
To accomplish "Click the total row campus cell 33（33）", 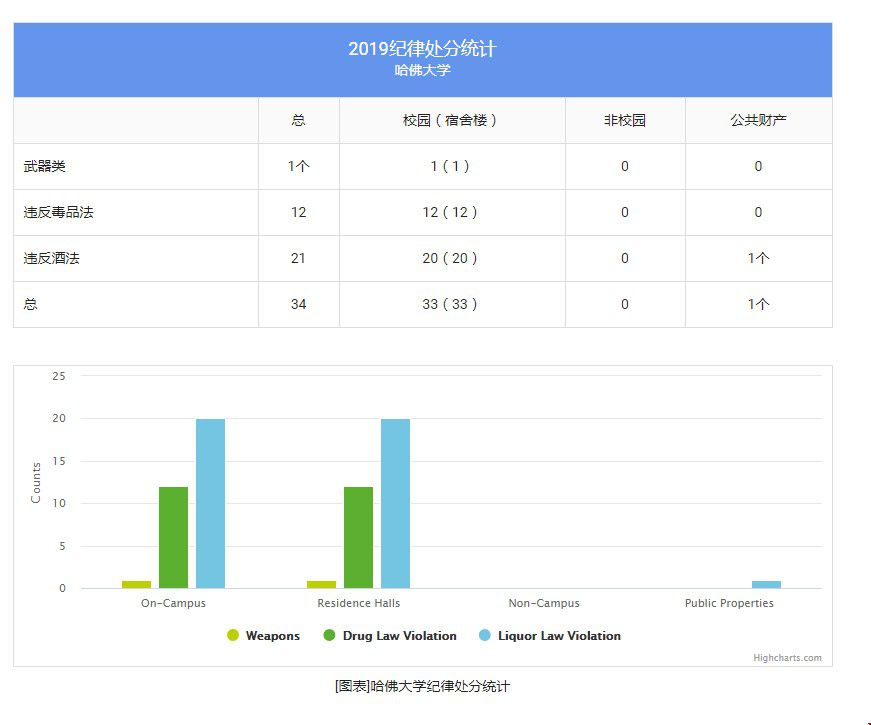I will coord(450,304).
